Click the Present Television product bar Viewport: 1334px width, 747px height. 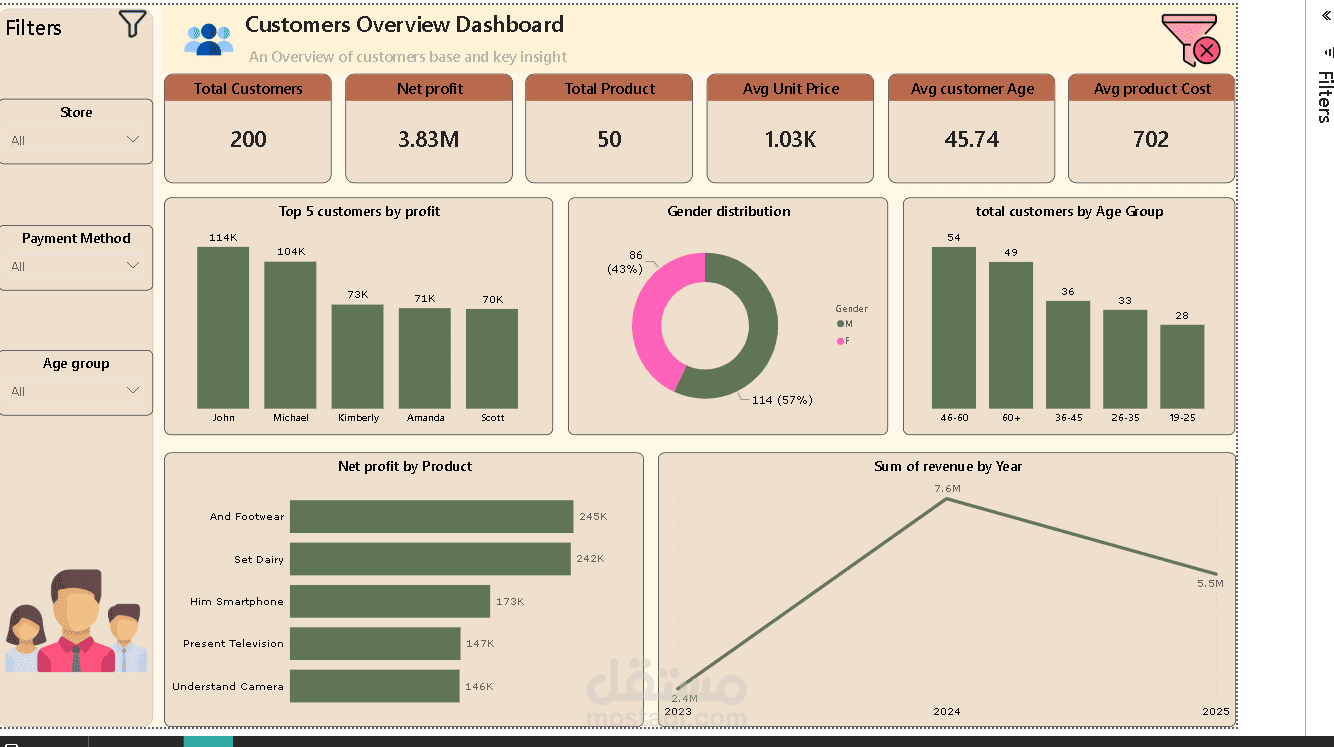pyautogui.click(x=375, y=644)
